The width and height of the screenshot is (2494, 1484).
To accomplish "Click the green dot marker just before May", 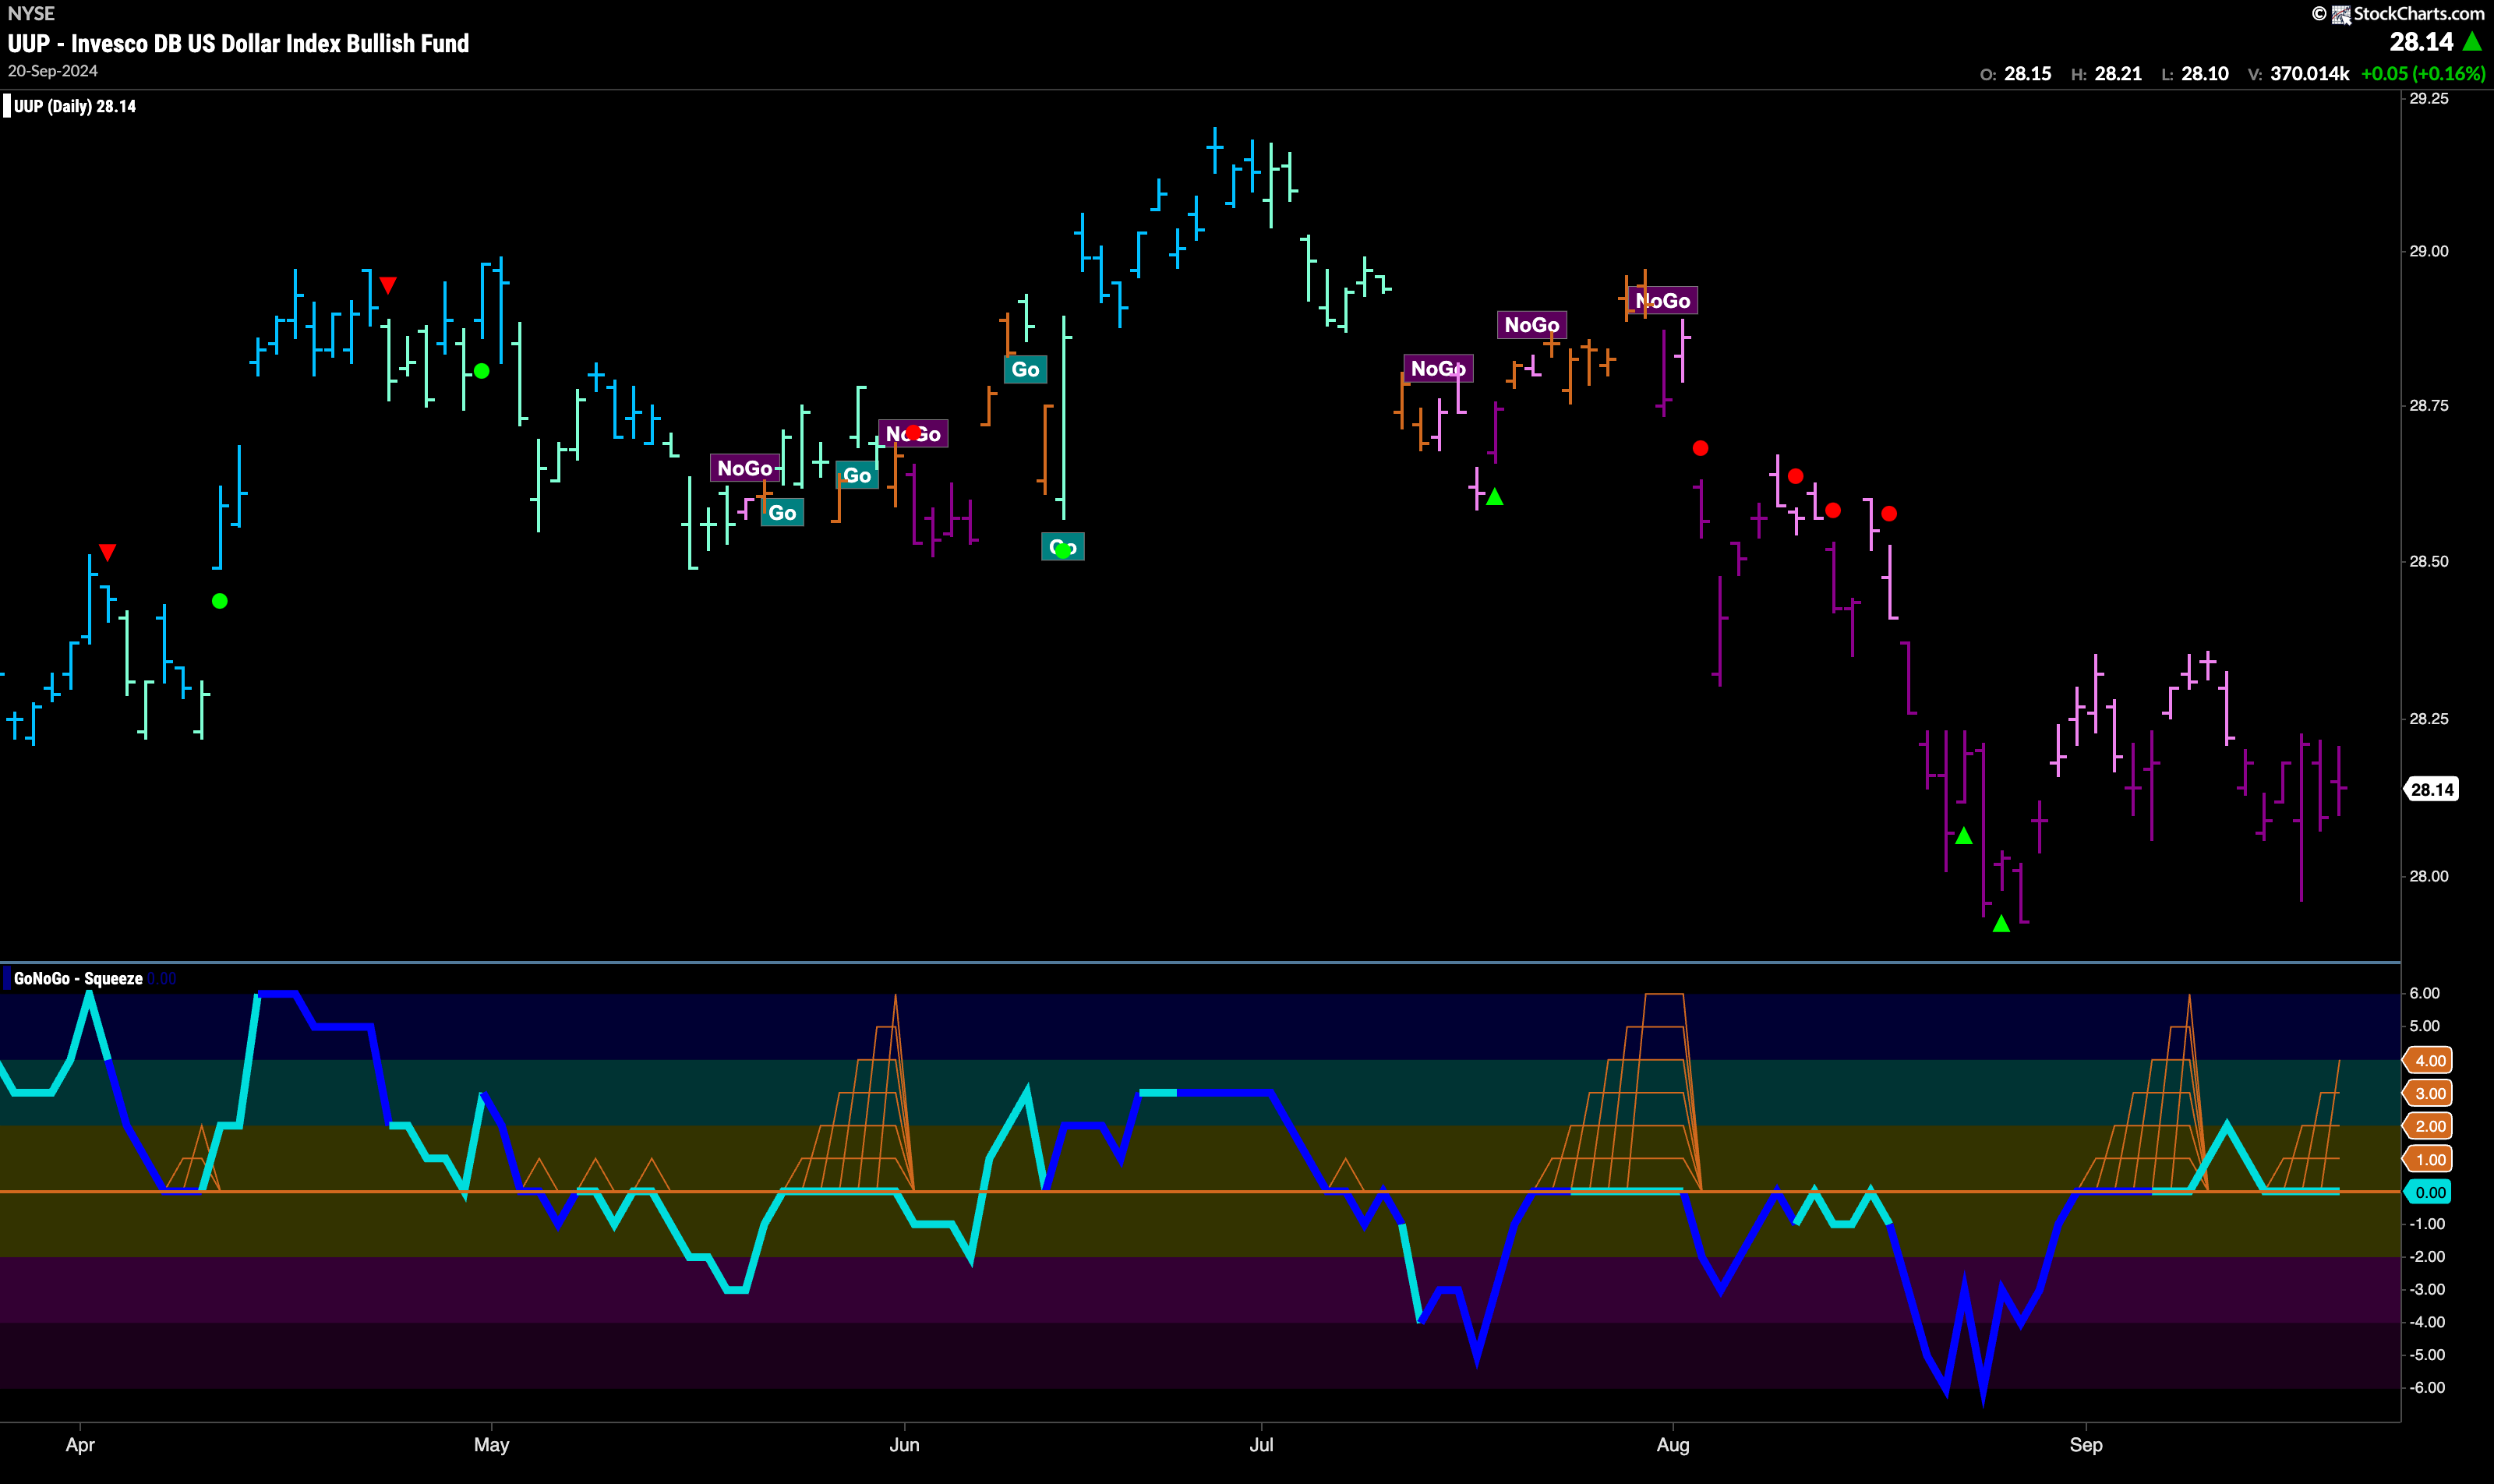I will coord(481,371).
